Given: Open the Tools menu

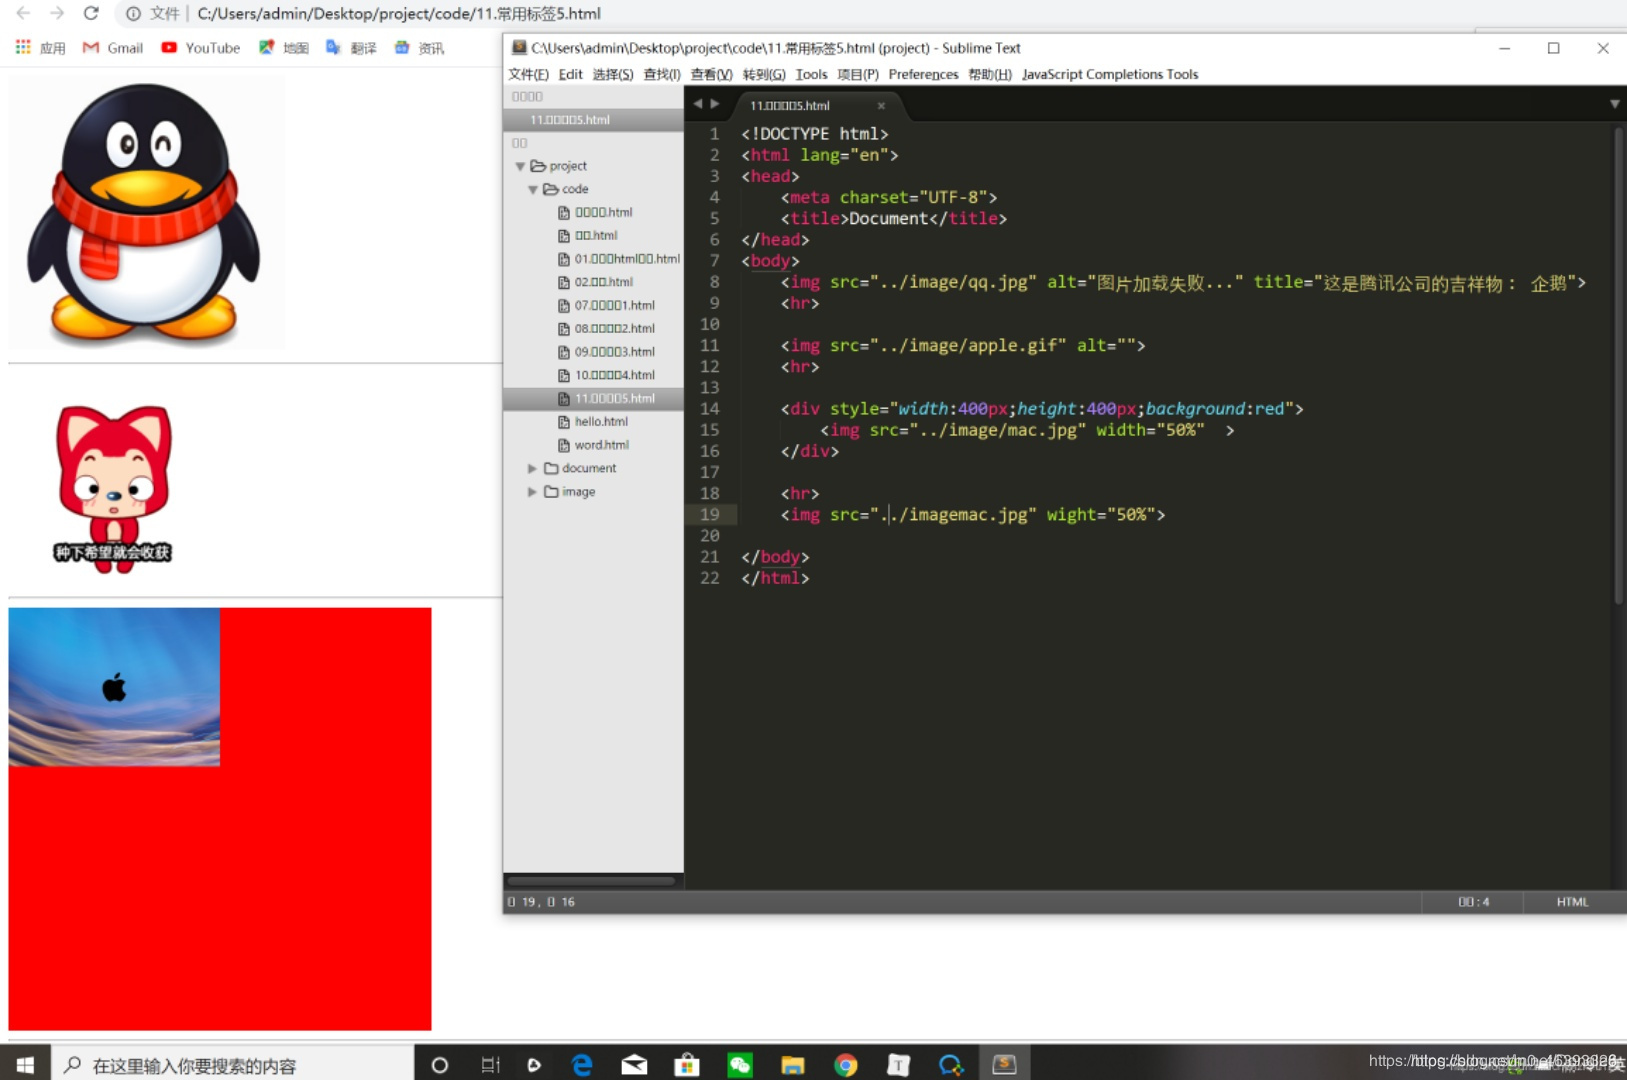Looking at the screenshot, I should click(811, 74).
